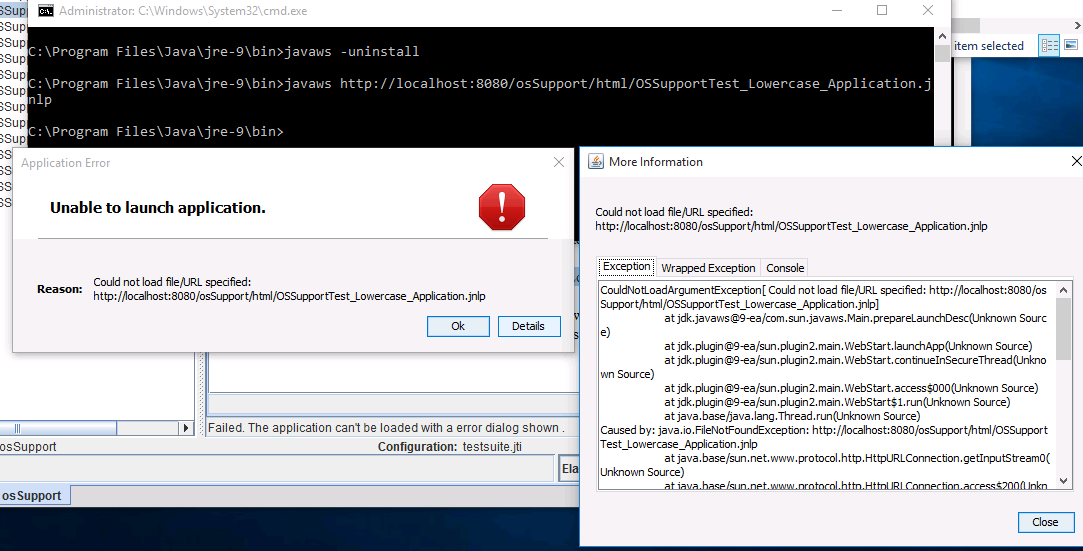Viewport: 1083px width, 551px height.
Task: Switch to the Console tab
Action: click(x=785, y=268)
